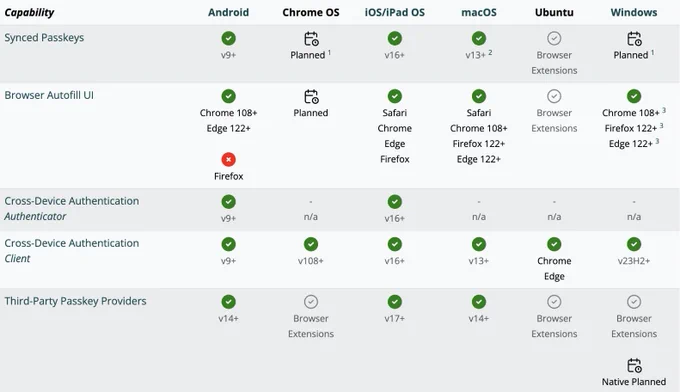Image resolution: width=680 pixels, height=392 pixels.
Task: Click footnote 2 beside macOS v13+
Action: [x=490, y=52]
